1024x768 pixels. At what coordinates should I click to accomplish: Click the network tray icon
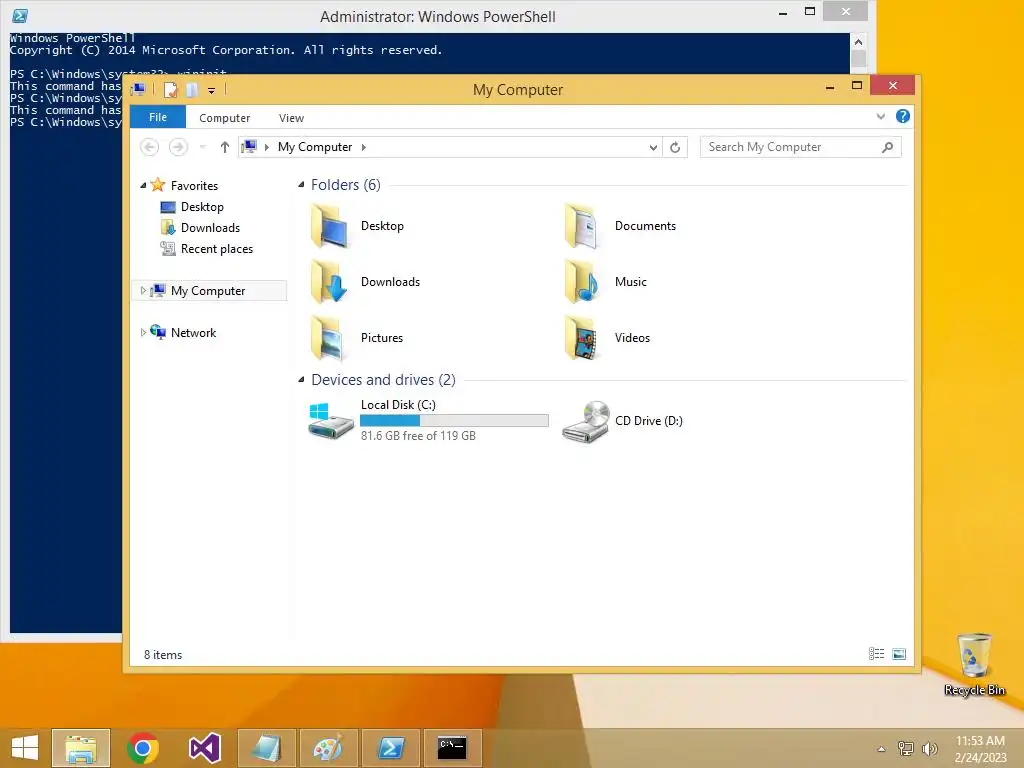tap(906, 749)
